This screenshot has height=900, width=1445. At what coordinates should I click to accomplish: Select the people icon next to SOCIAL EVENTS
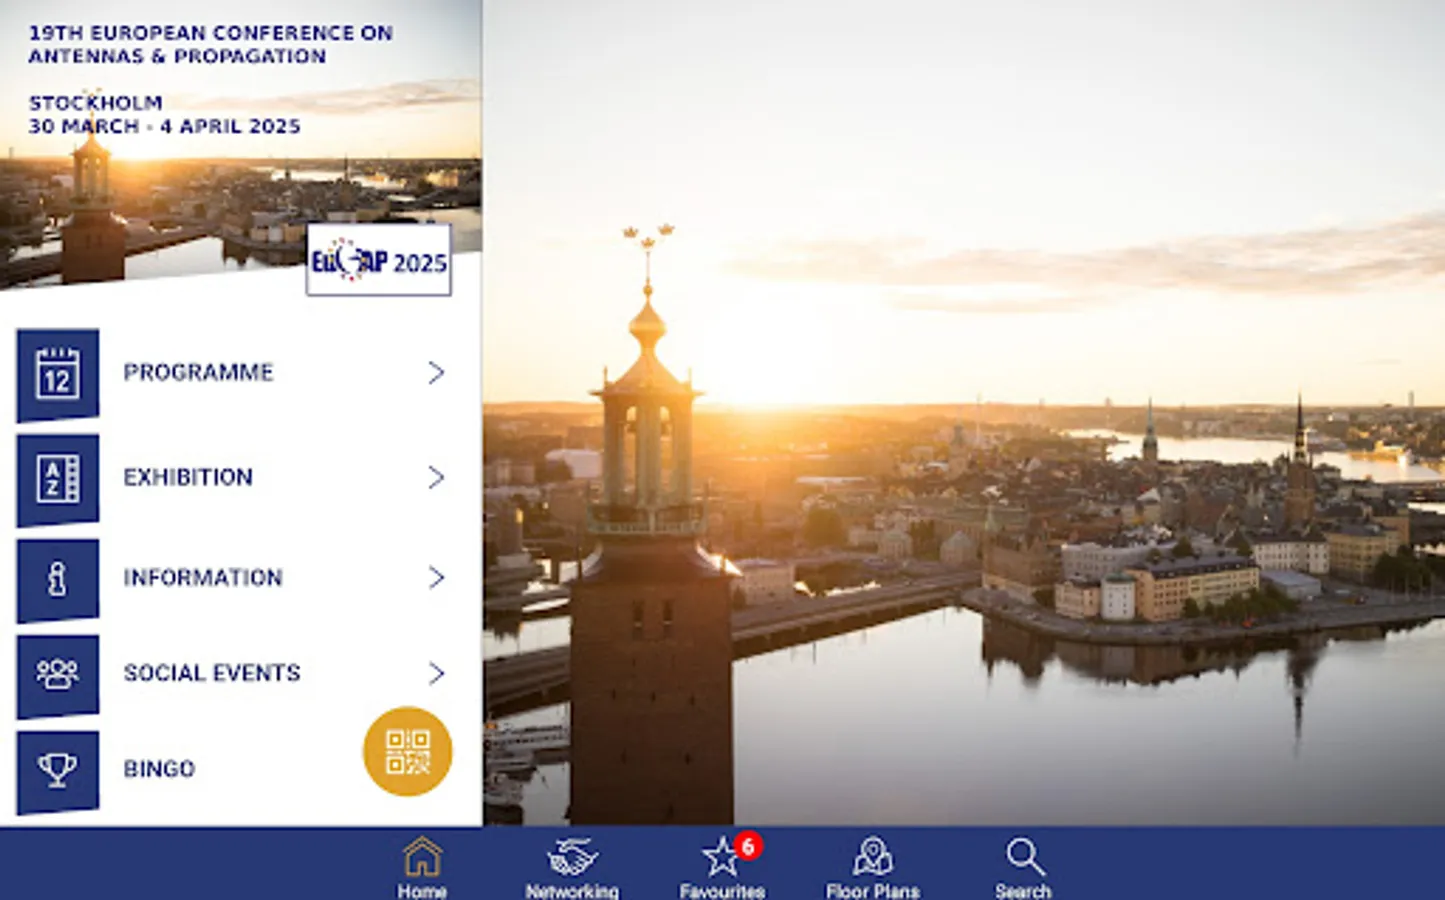coord(58,673)
